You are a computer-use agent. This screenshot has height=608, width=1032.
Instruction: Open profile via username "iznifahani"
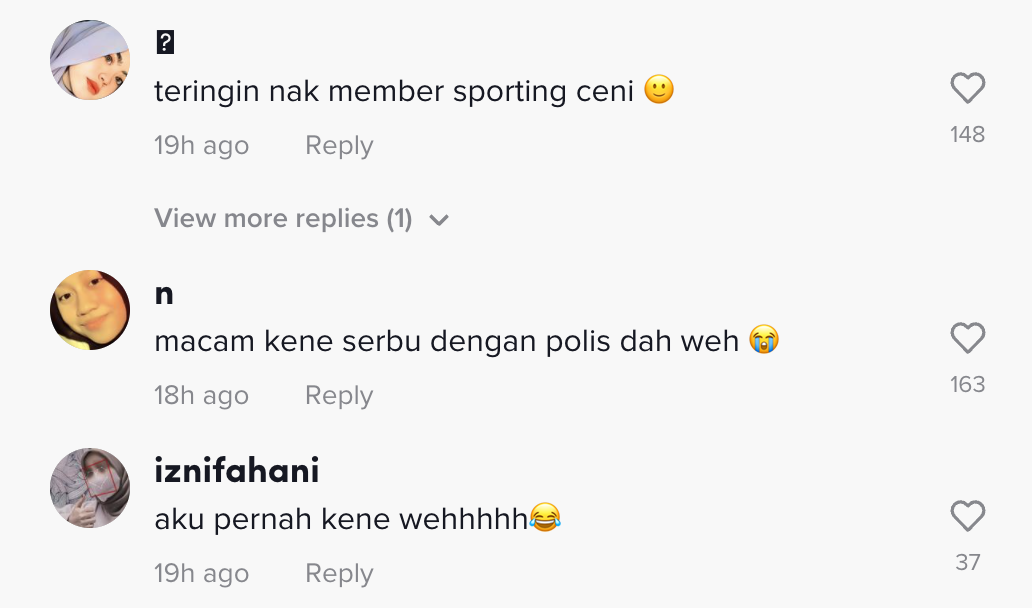coord(237,470)
